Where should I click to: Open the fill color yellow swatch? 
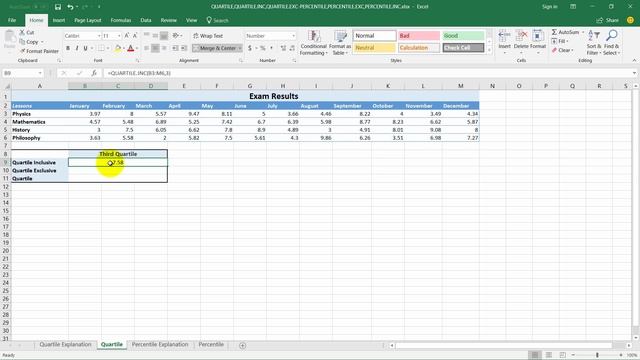click(x=118, y=48)
